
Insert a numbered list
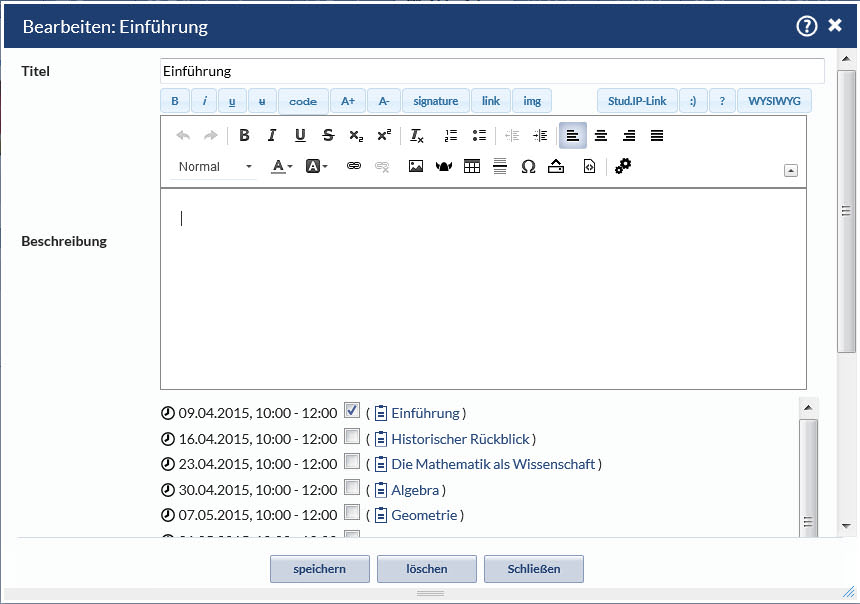point(450,136)
